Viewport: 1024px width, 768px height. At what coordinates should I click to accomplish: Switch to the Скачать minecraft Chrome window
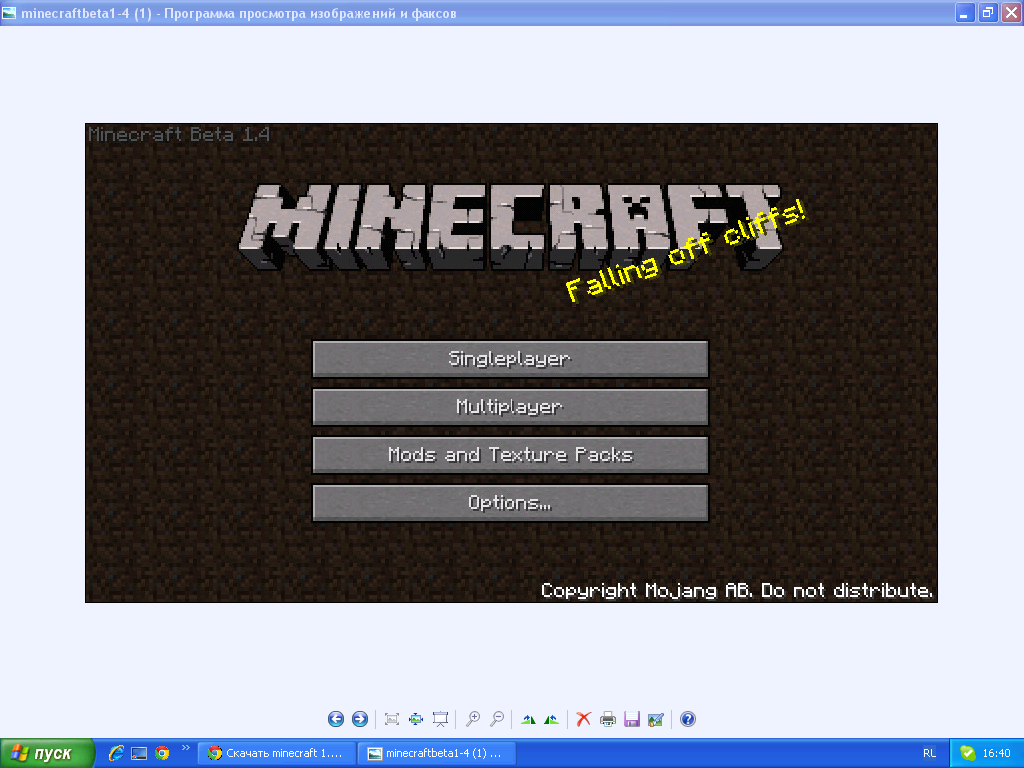[x=277, y=753]
